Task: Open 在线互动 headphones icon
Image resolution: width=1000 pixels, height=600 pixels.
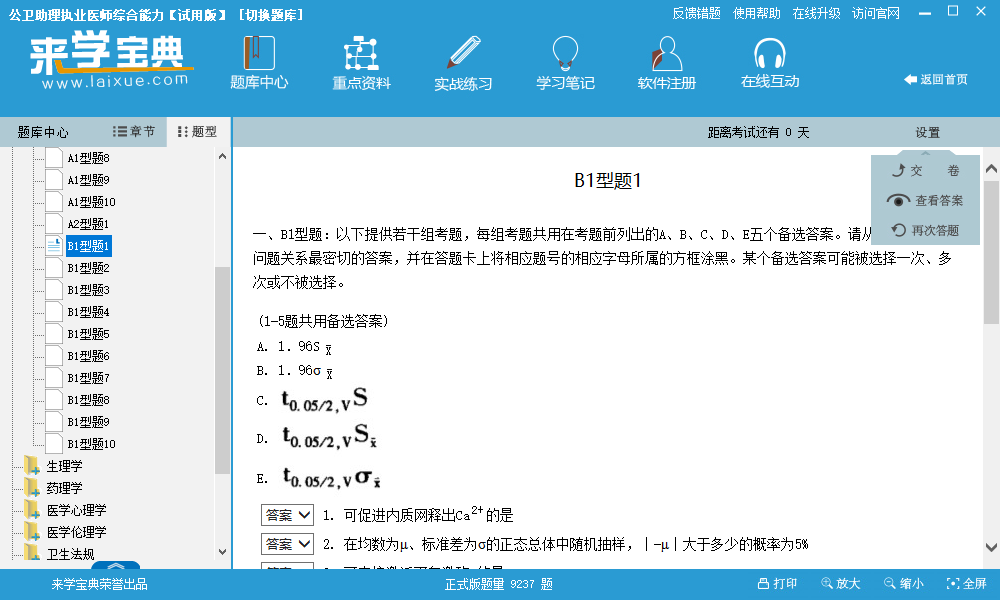Action: click(770, 53)
